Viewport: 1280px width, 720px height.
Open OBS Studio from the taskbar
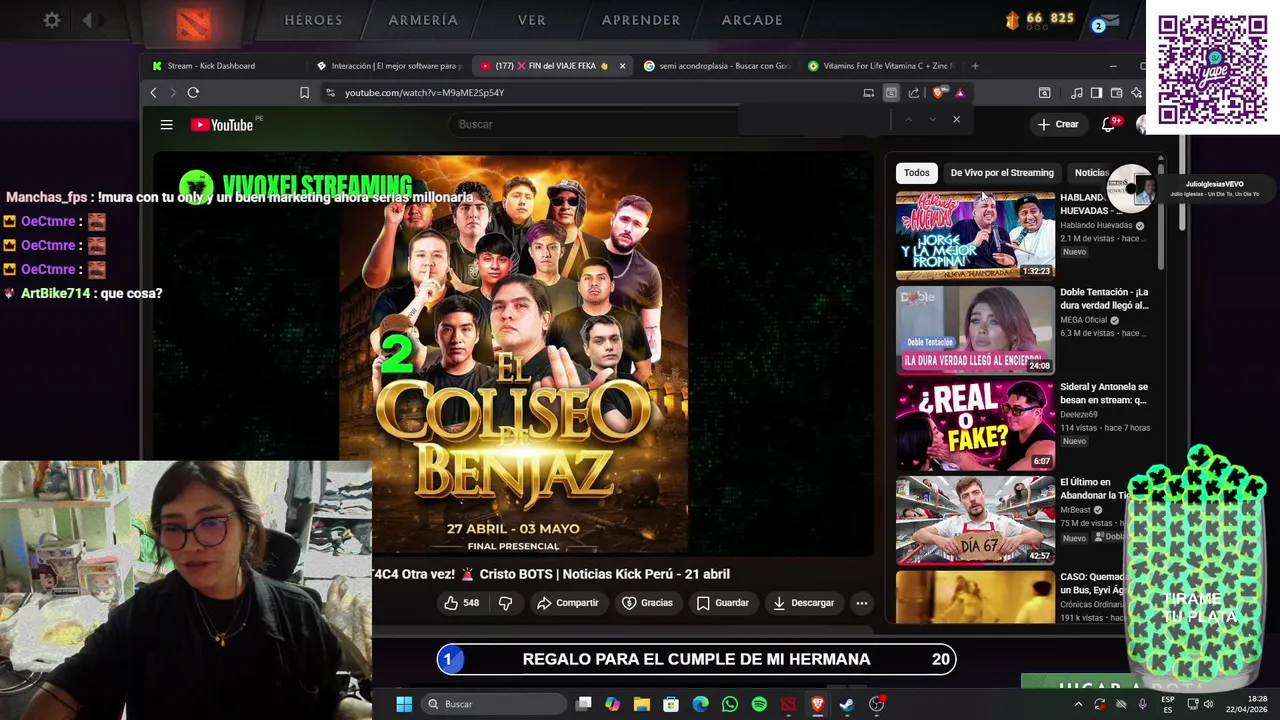(876, 704)
